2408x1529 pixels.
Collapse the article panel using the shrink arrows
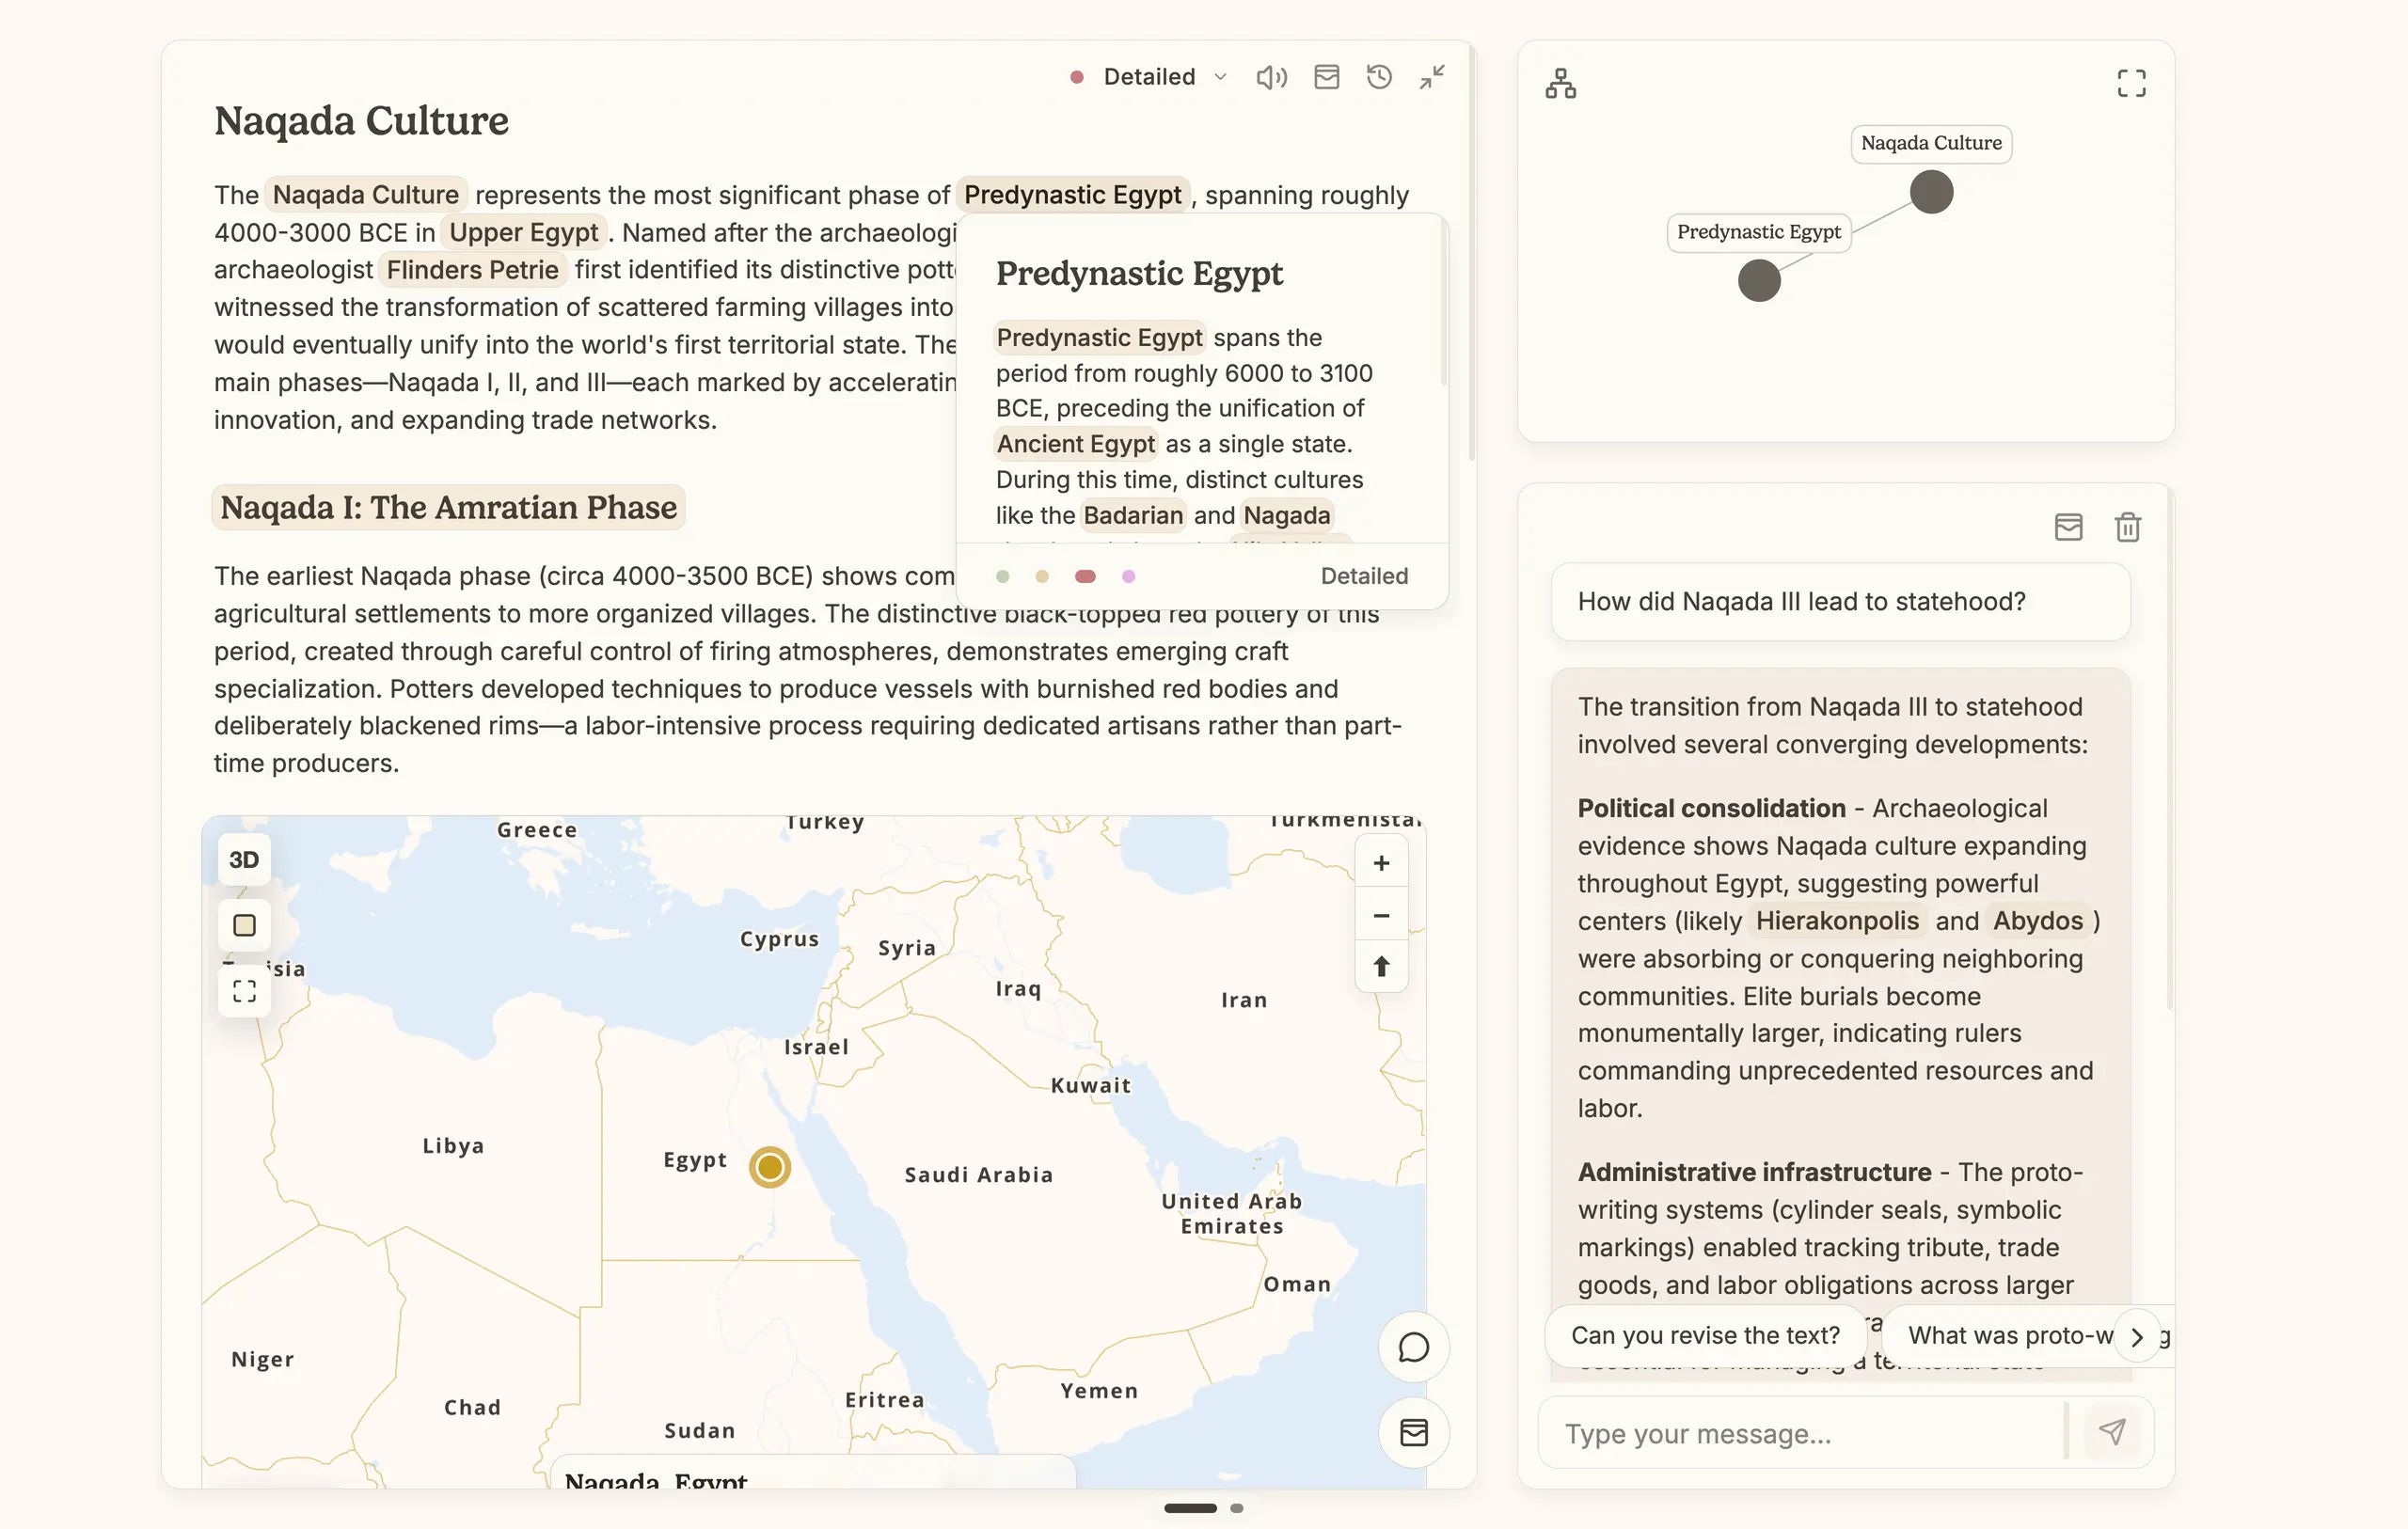pyautogui.click(x=1432, y=77)
